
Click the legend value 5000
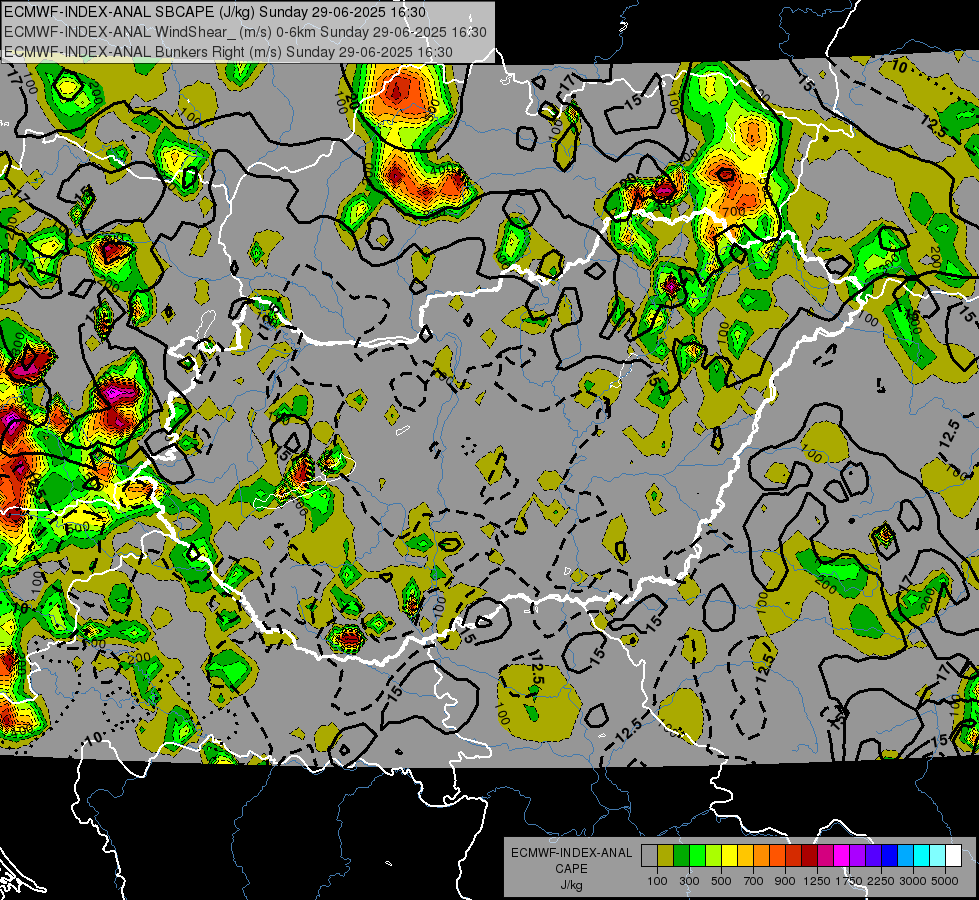pos(945,881)
